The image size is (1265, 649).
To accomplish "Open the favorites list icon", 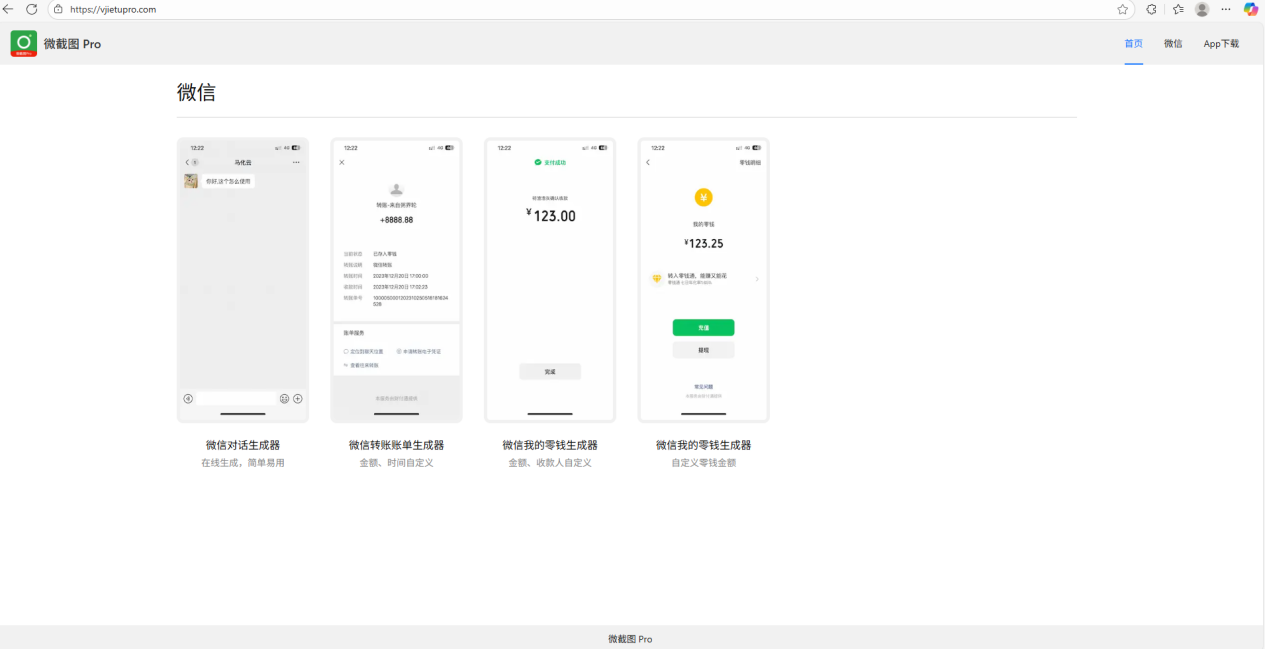I will (1178, 9).
